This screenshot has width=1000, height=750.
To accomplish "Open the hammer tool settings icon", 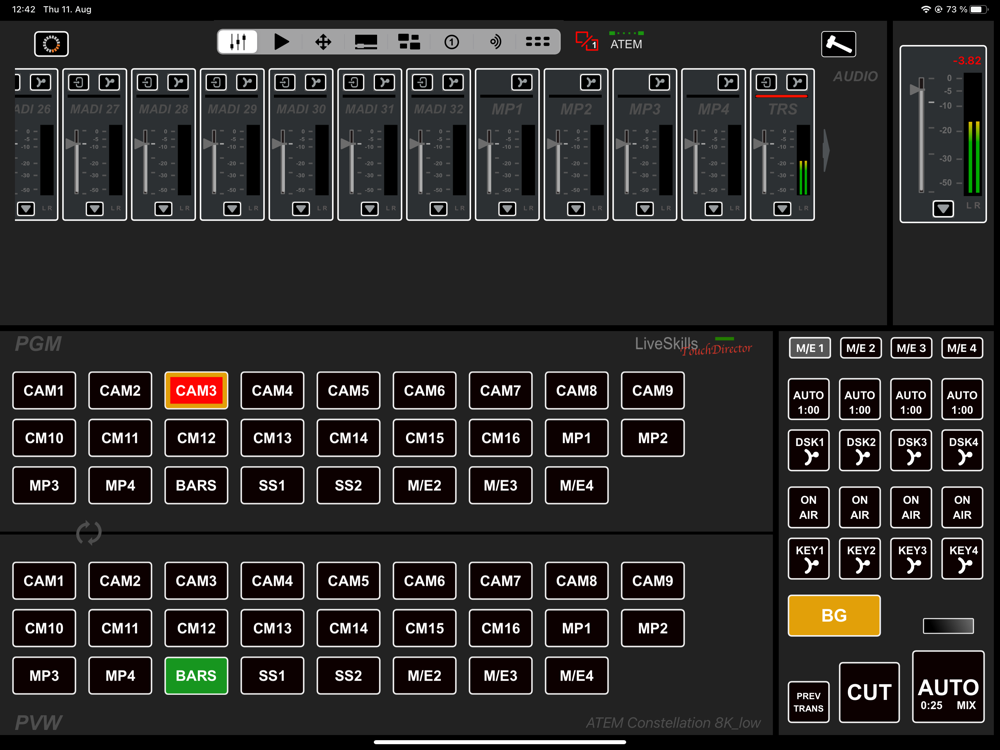I will point(838,43).
